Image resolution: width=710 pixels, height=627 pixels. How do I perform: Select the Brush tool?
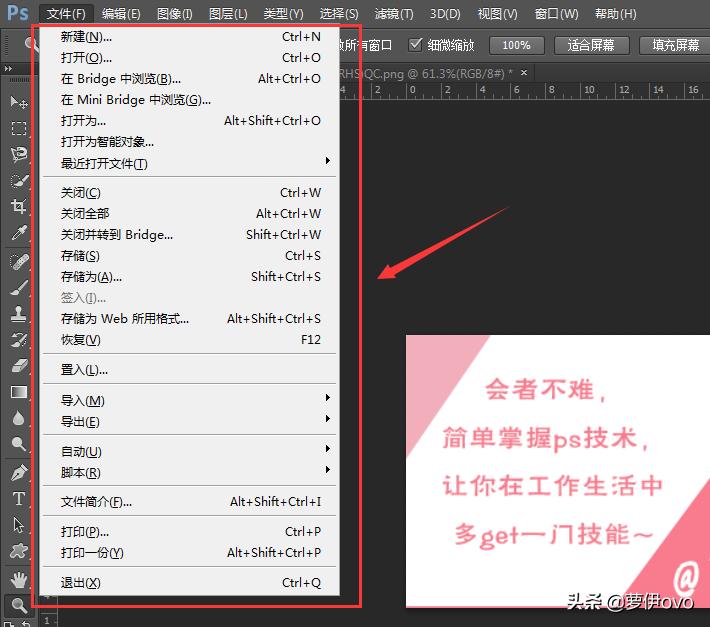point(19,287)
